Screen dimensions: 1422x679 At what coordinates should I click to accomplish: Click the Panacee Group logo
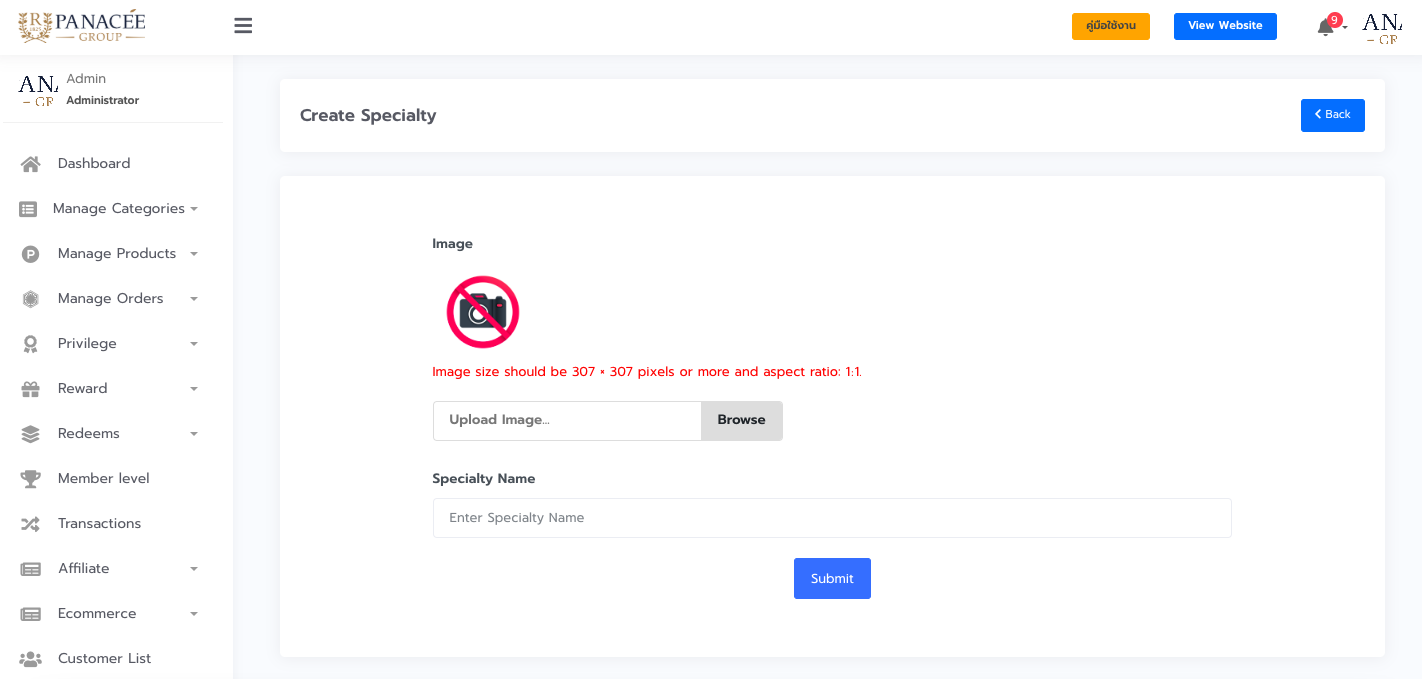(82, 26)
